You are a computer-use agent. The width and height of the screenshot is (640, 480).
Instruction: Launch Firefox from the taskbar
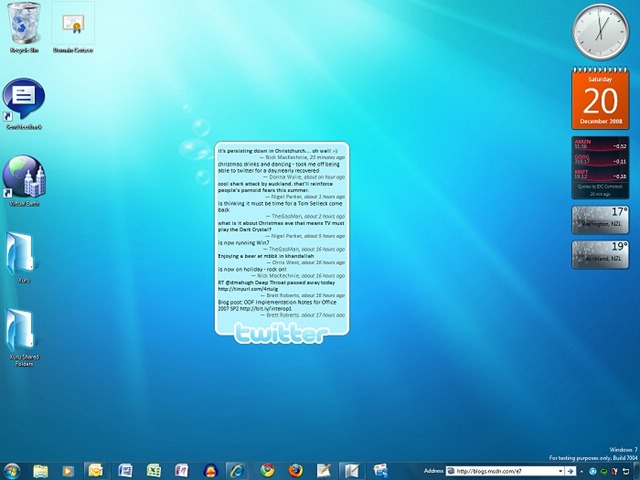295,470
